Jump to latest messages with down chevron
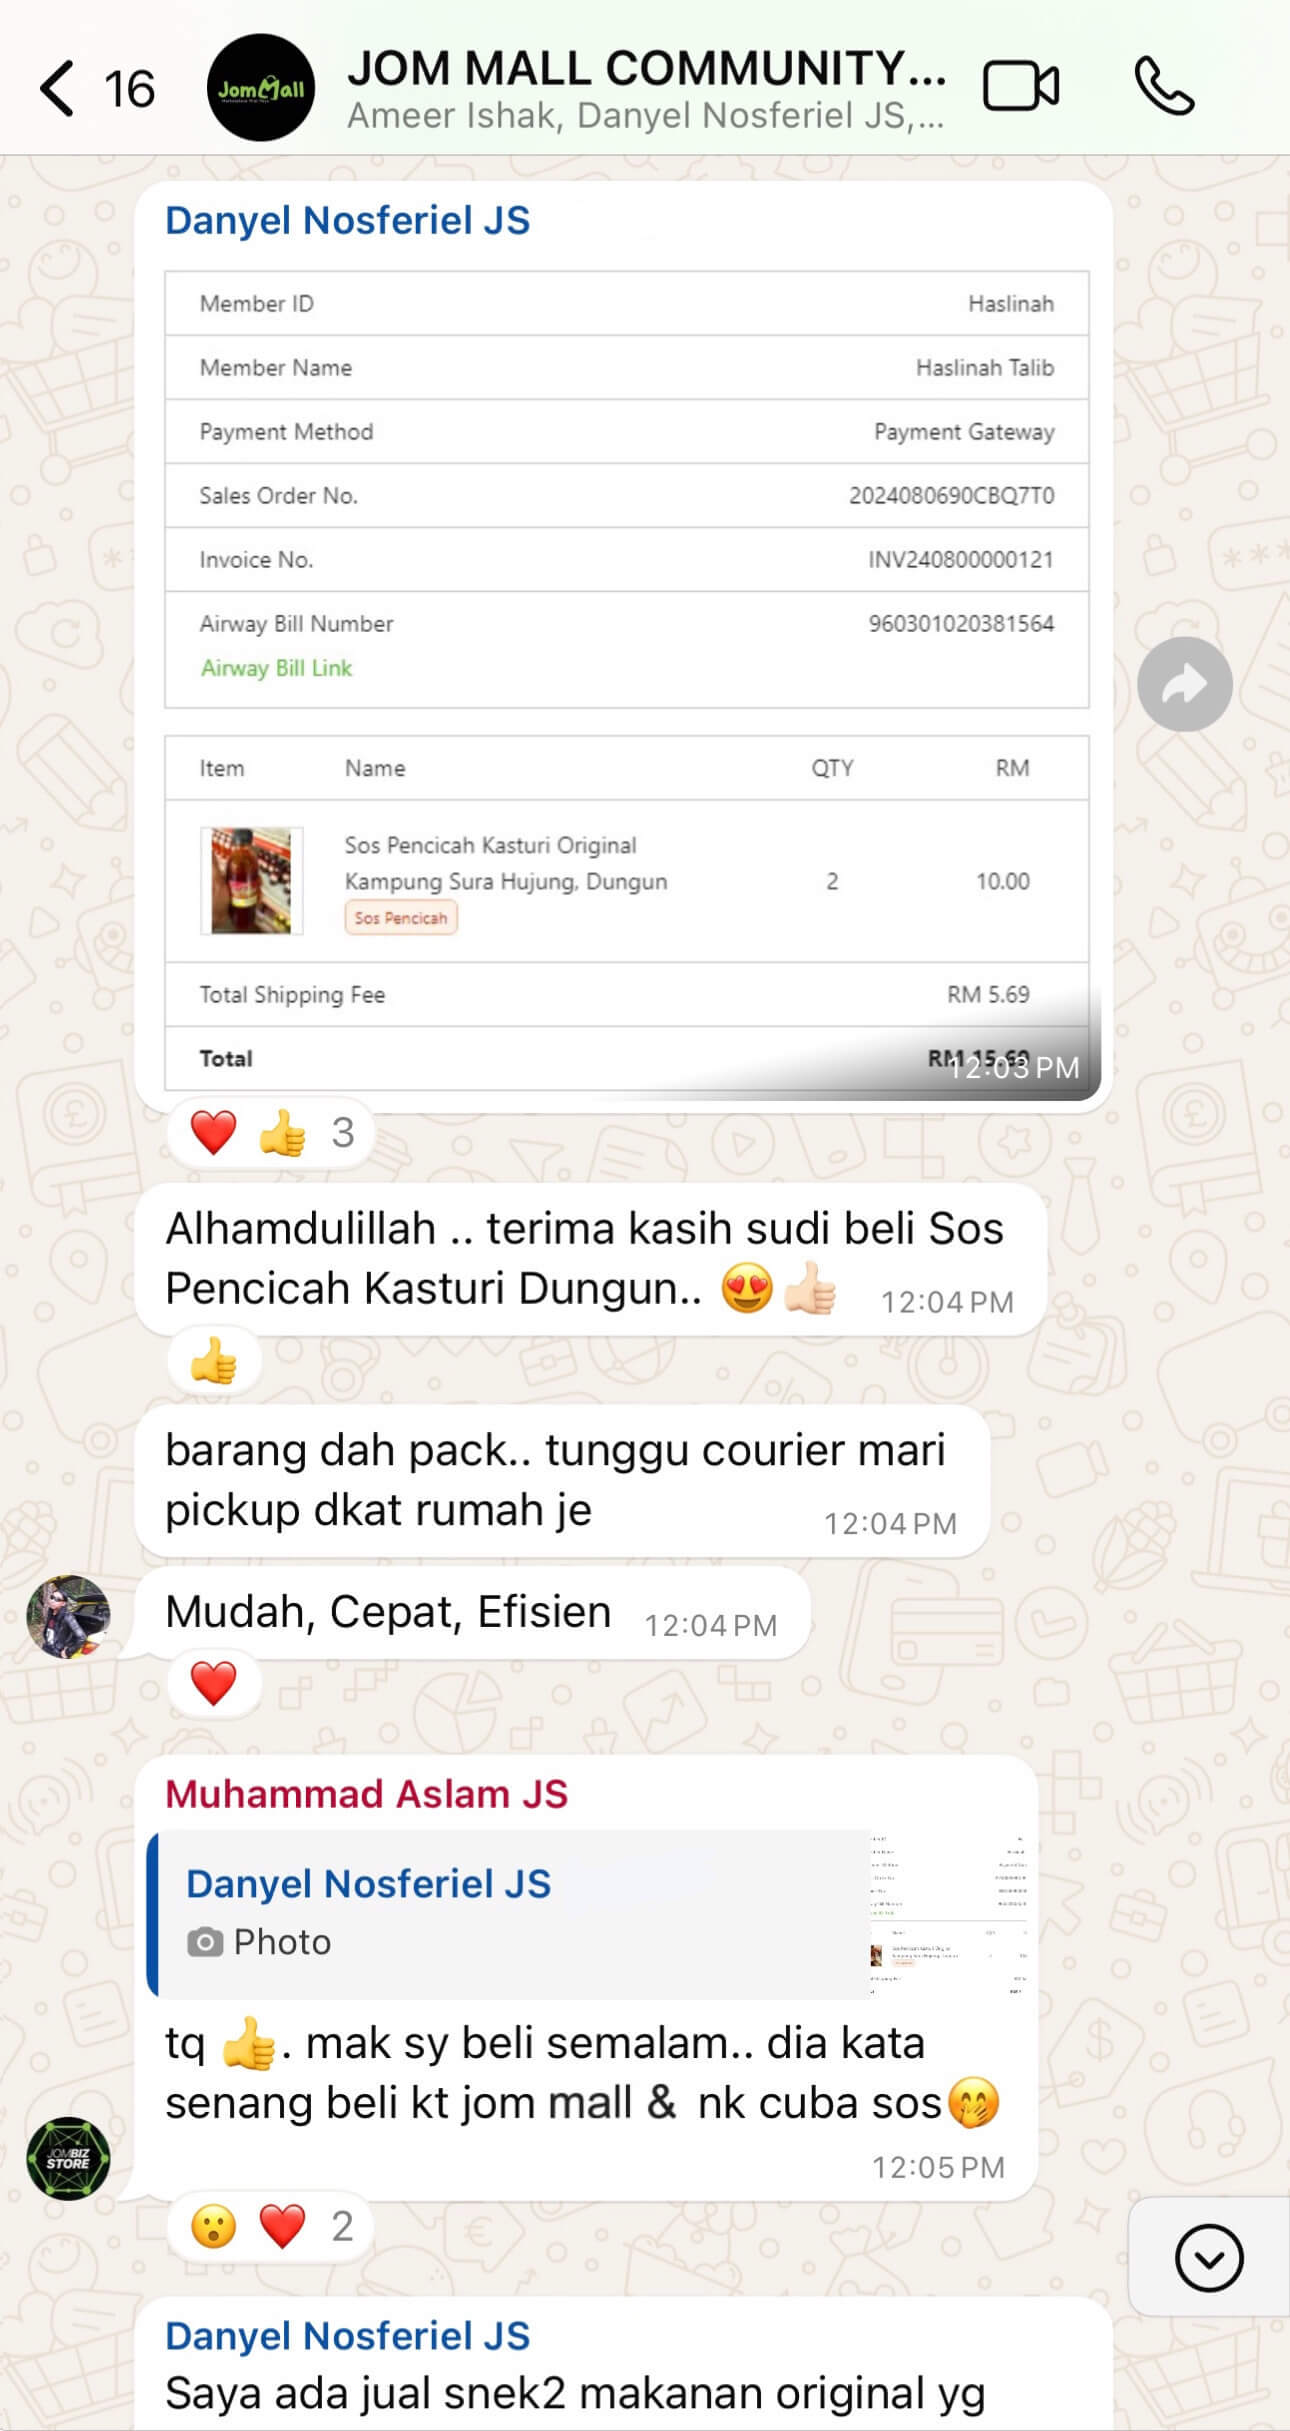The height and width of the screenshot is (2431, 1290). pos(1209,2257)
